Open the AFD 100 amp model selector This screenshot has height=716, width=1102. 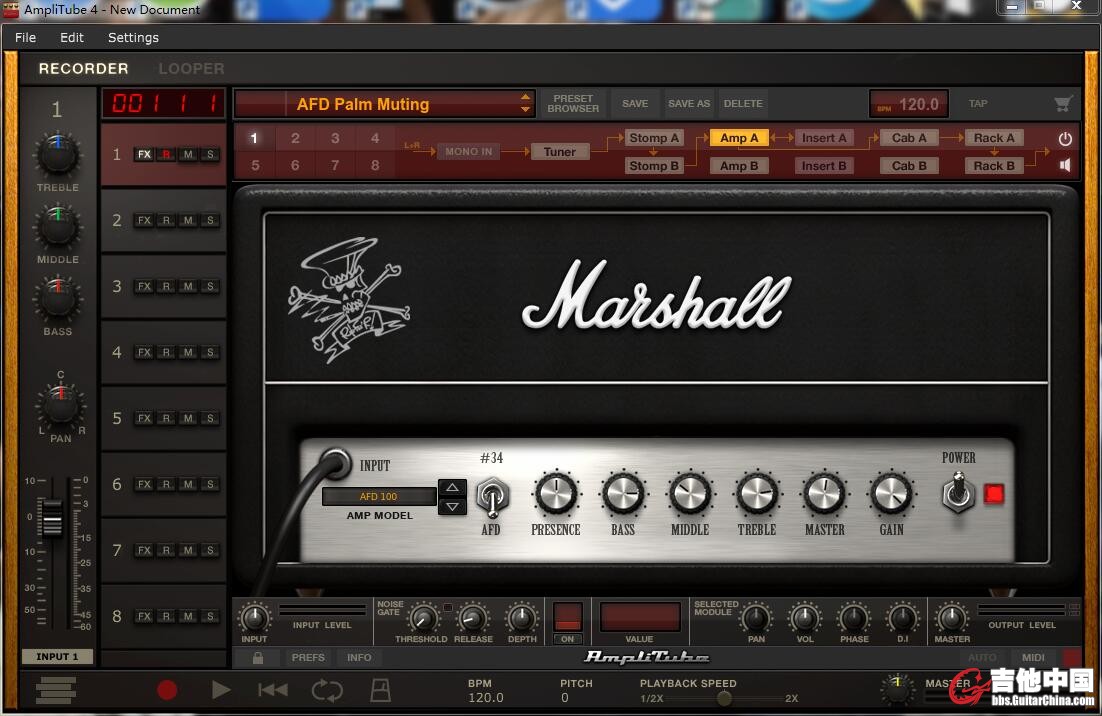[379, 496]
